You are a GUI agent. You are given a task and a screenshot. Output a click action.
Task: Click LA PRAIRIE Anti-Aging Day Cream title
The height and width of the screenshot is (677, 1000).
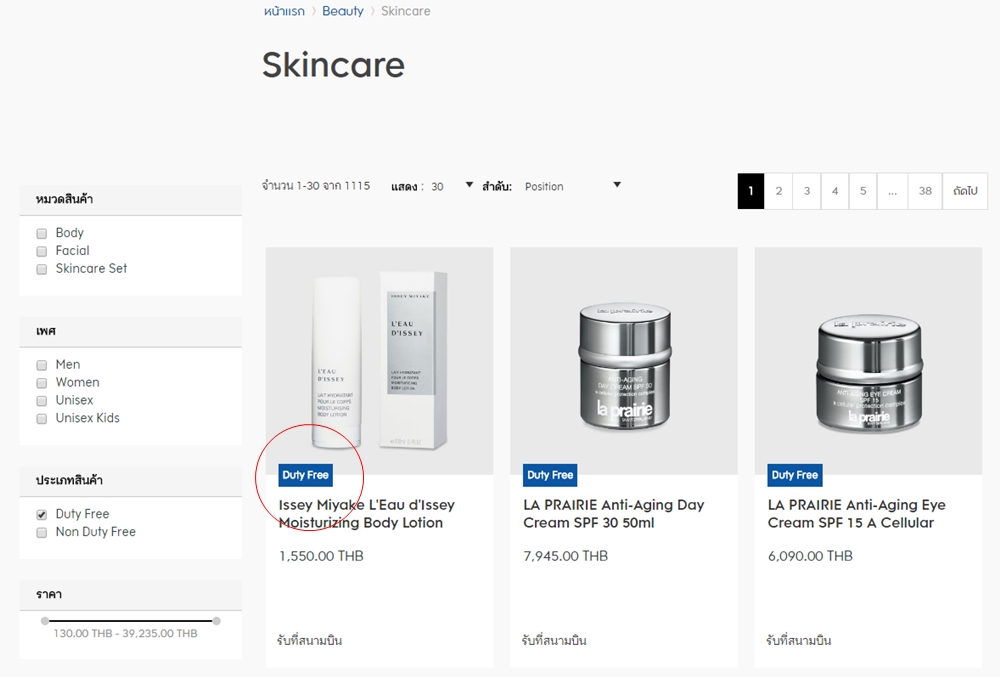pyautogui.click(x=614, y=514)
